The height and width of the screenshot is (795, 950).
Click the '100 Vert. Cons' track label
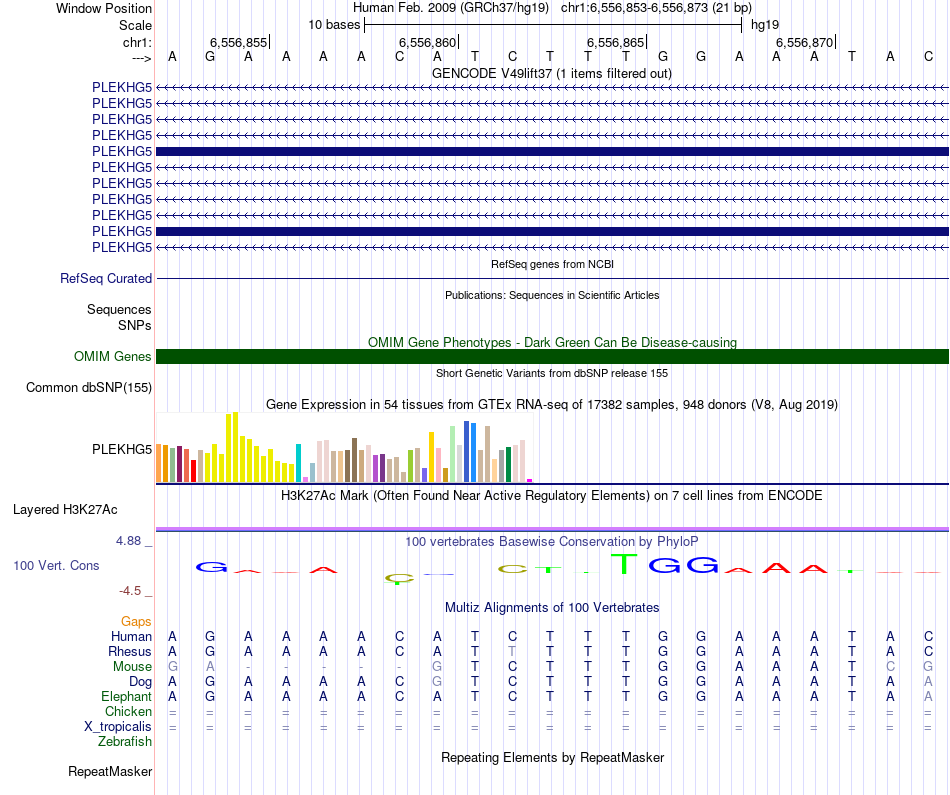click(x=56, y=565)
